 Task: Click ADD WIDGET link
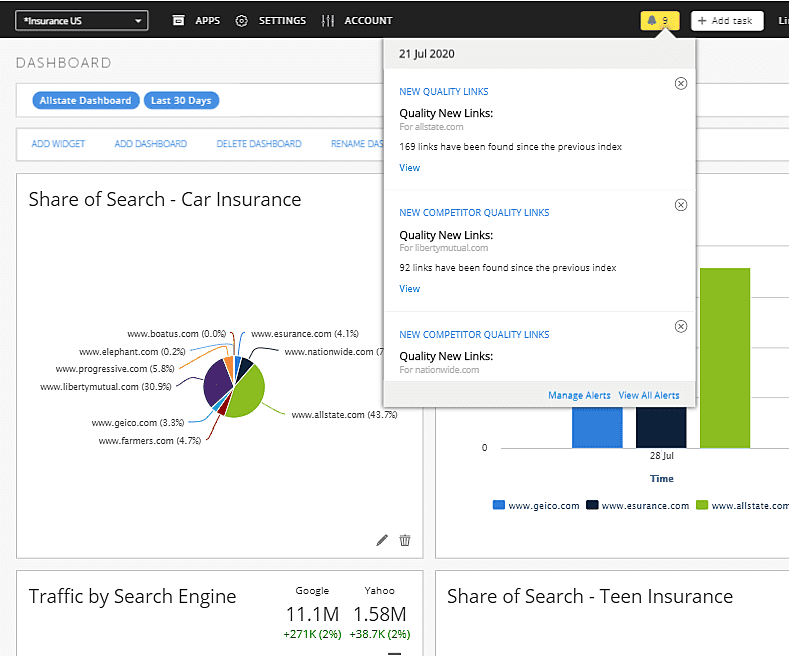58,144
